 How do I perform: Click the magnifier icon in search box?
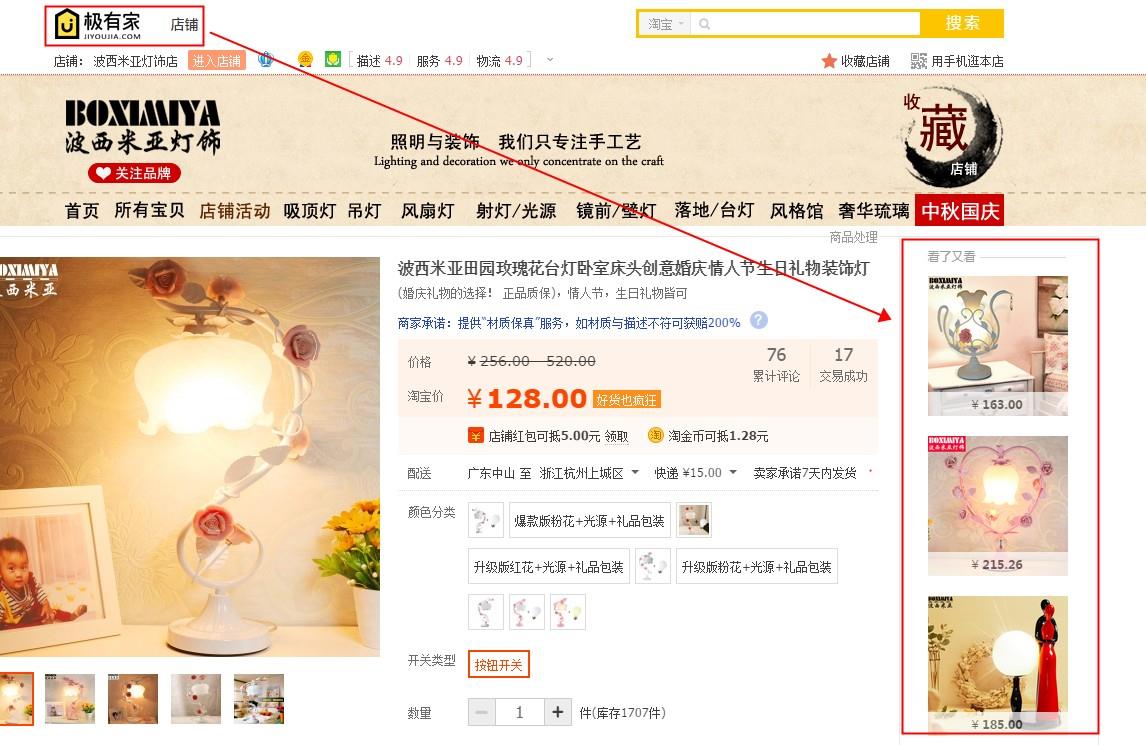coord(705,24)
